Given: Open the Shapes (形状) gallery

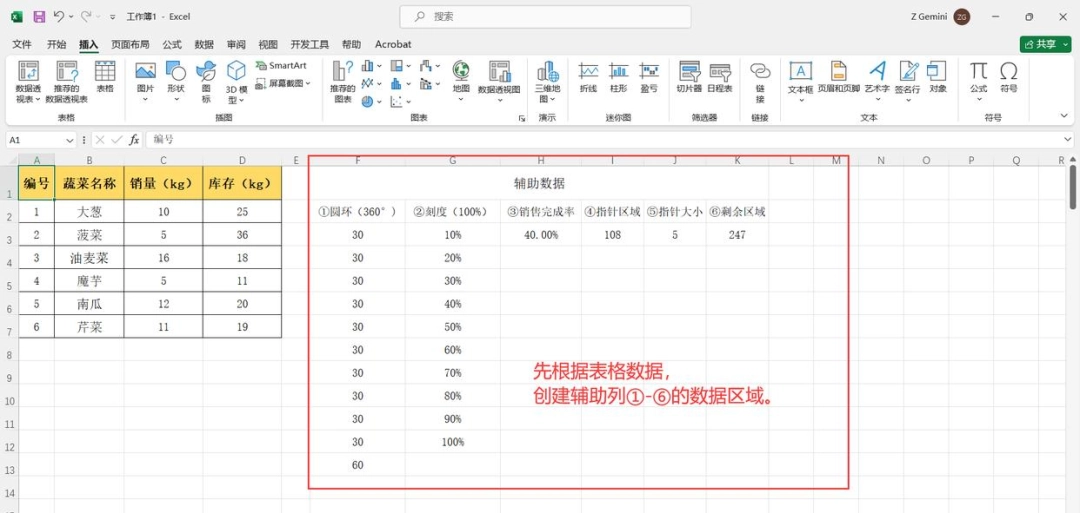Looking at the screenshot, I should (176, 82).
